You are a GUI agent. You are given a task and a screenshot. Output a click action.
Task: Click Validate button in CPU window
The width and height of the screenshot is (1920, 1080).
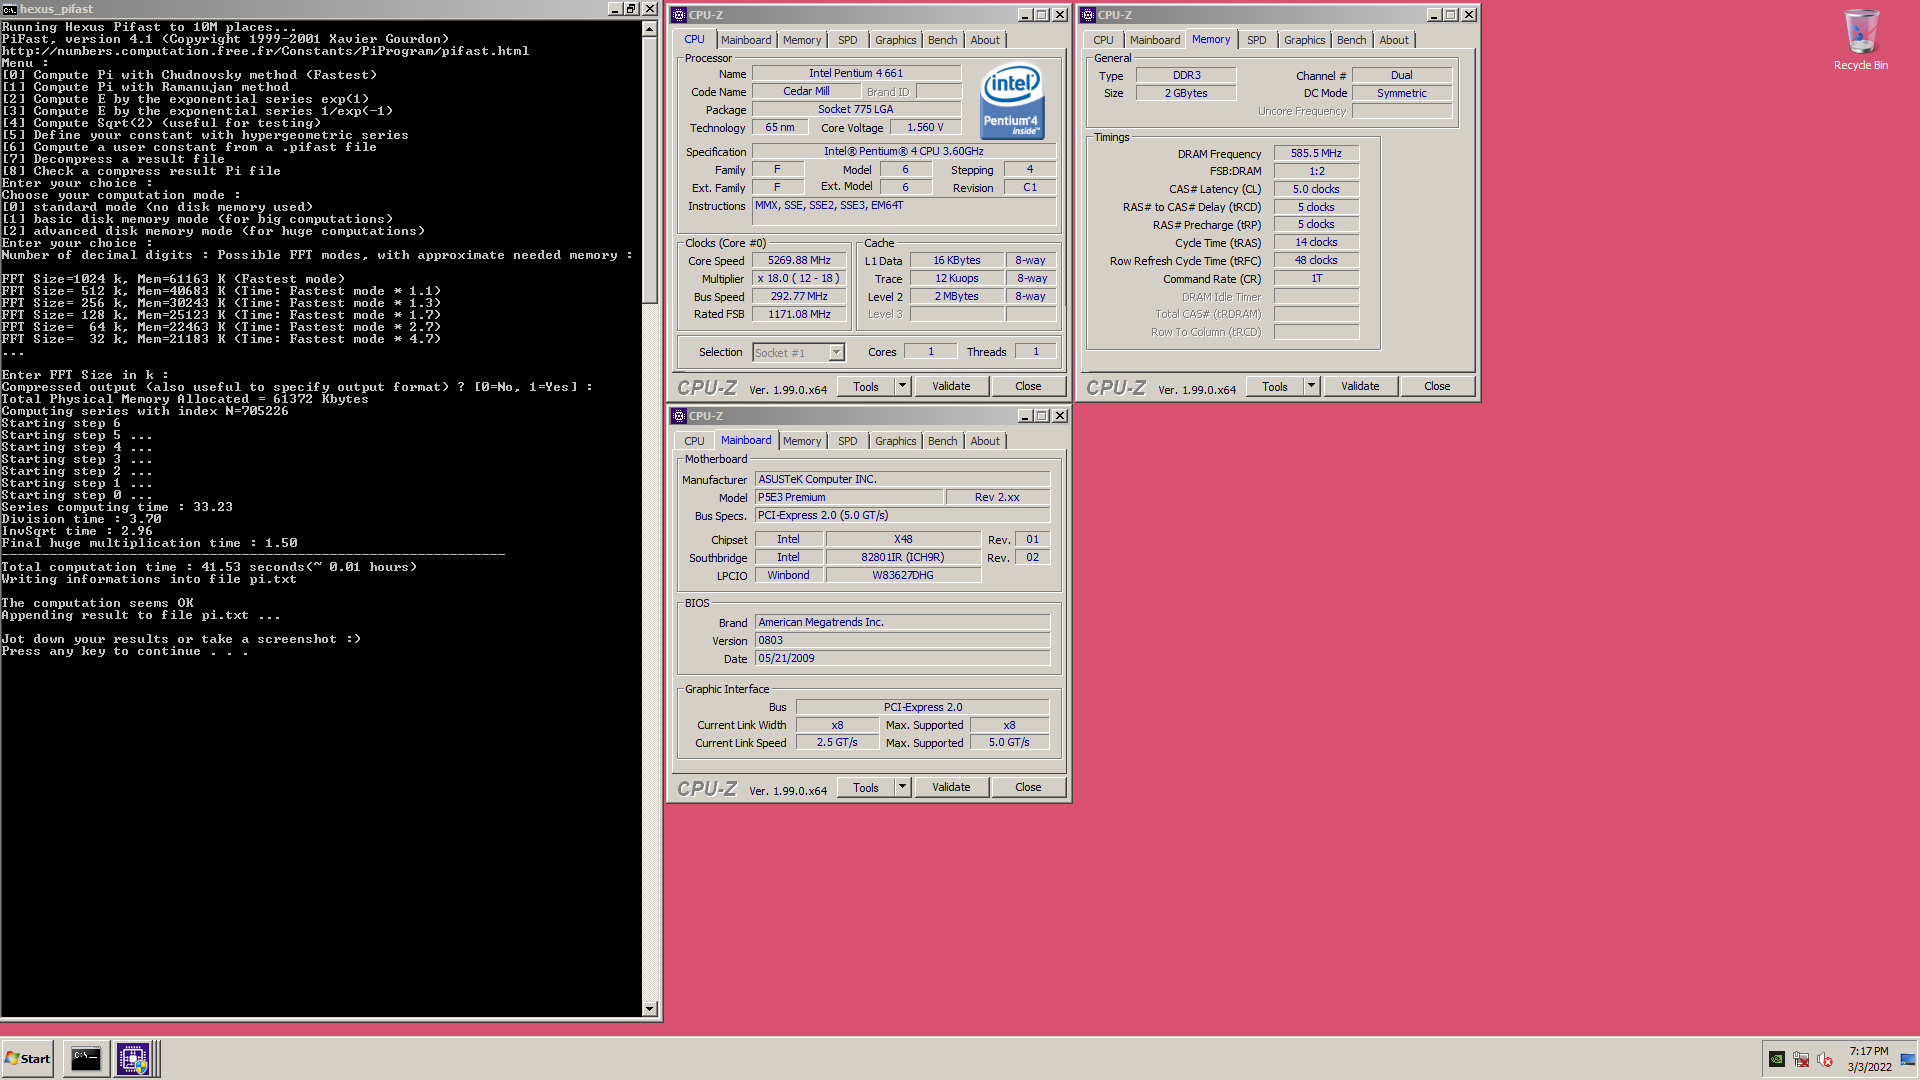pos(951,386)
